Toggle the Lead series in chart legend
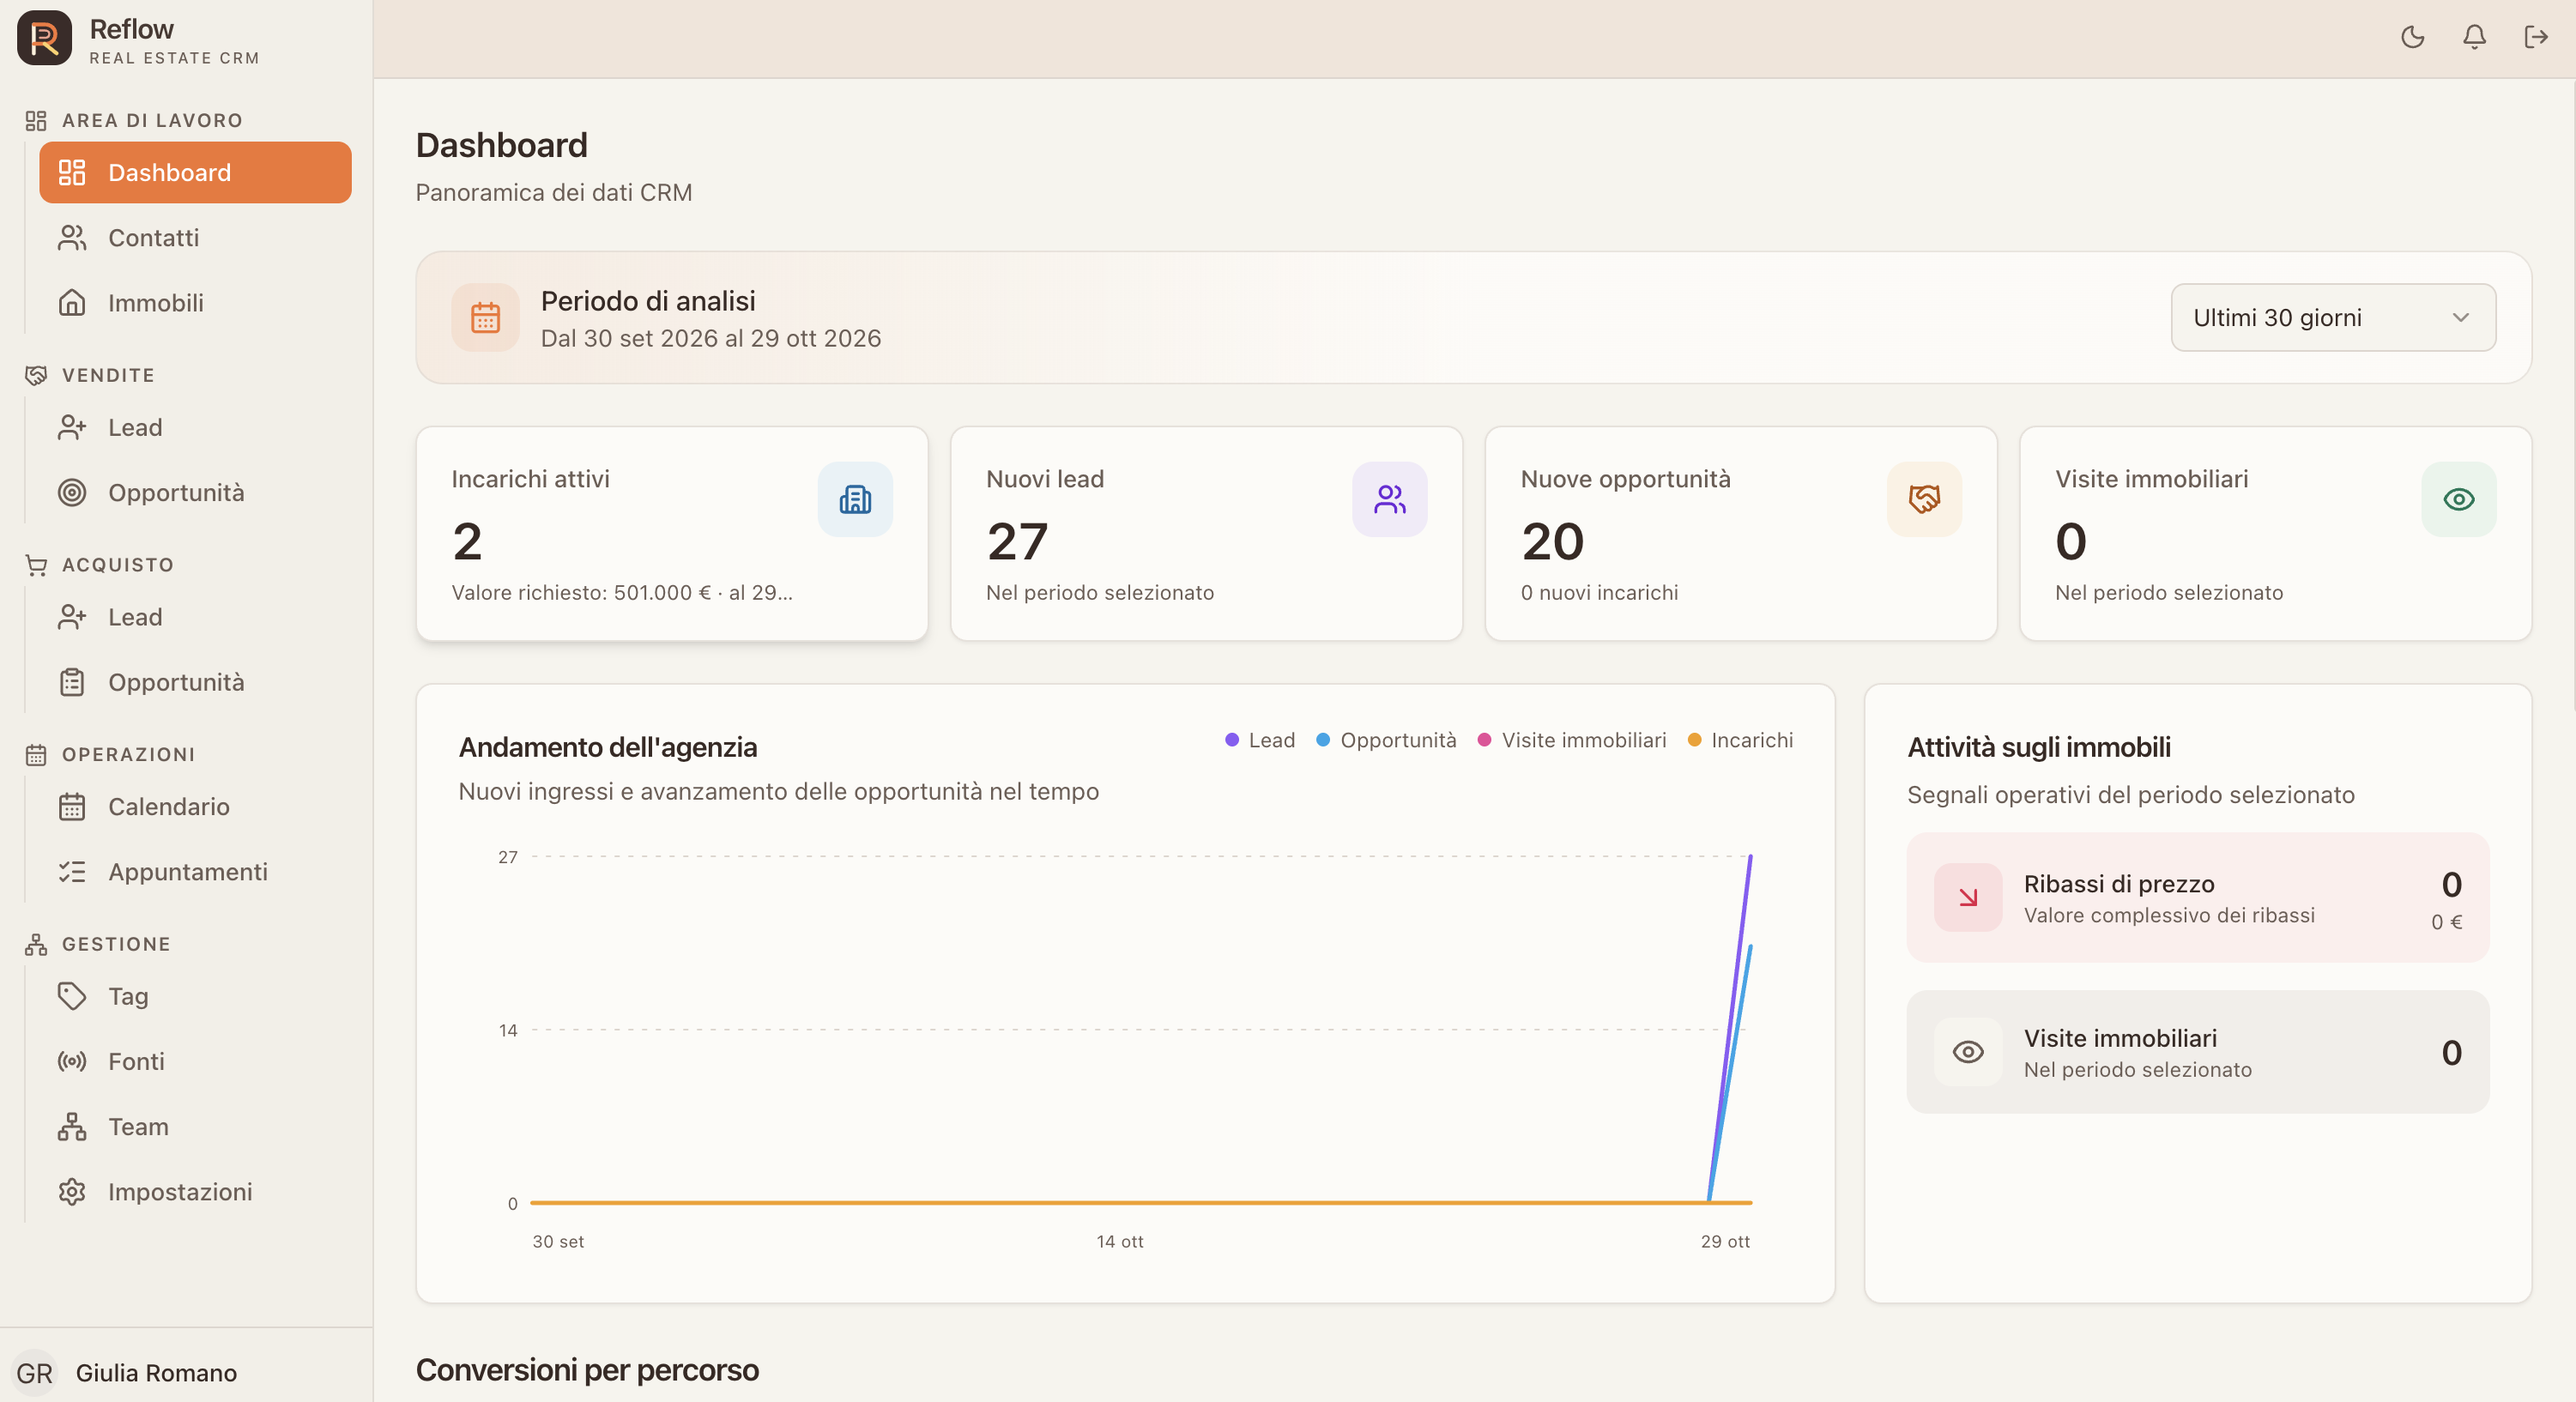 tap(1260, 740)
